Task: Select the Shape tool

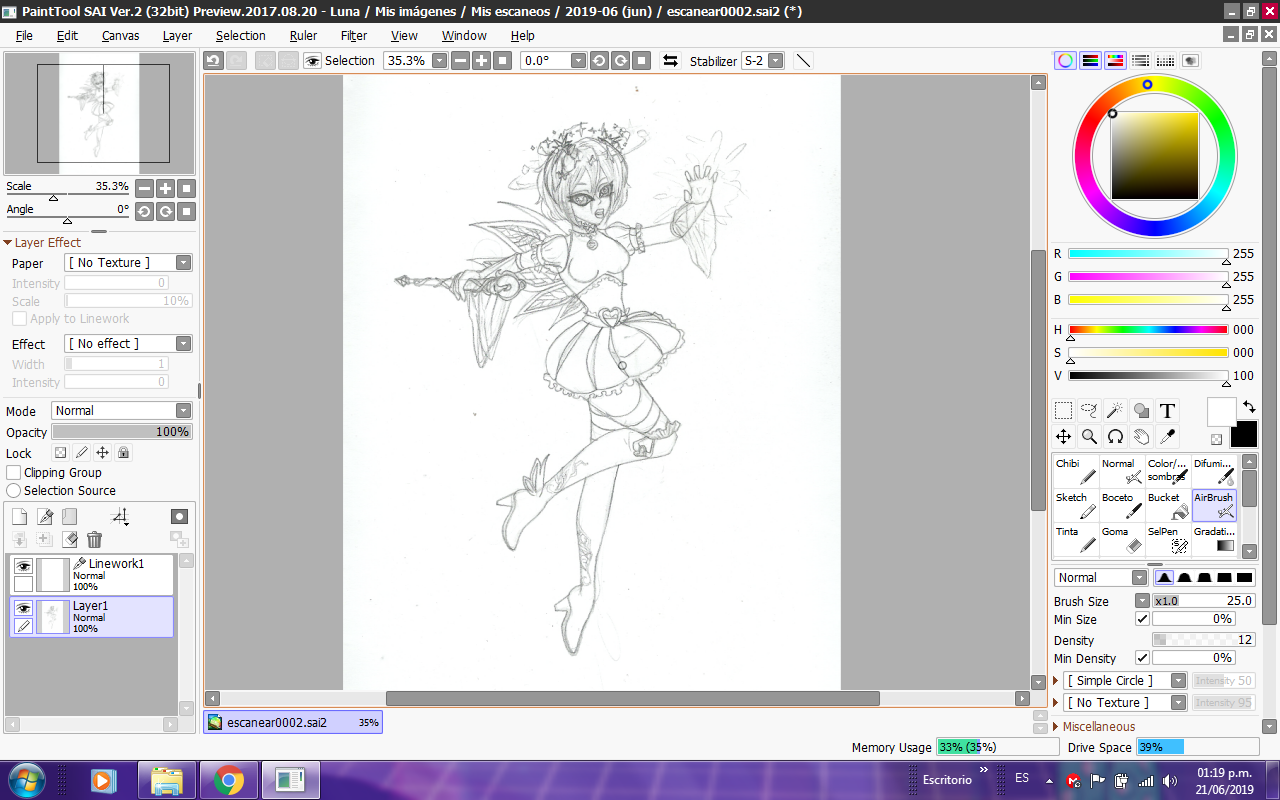Action: 1141,411
